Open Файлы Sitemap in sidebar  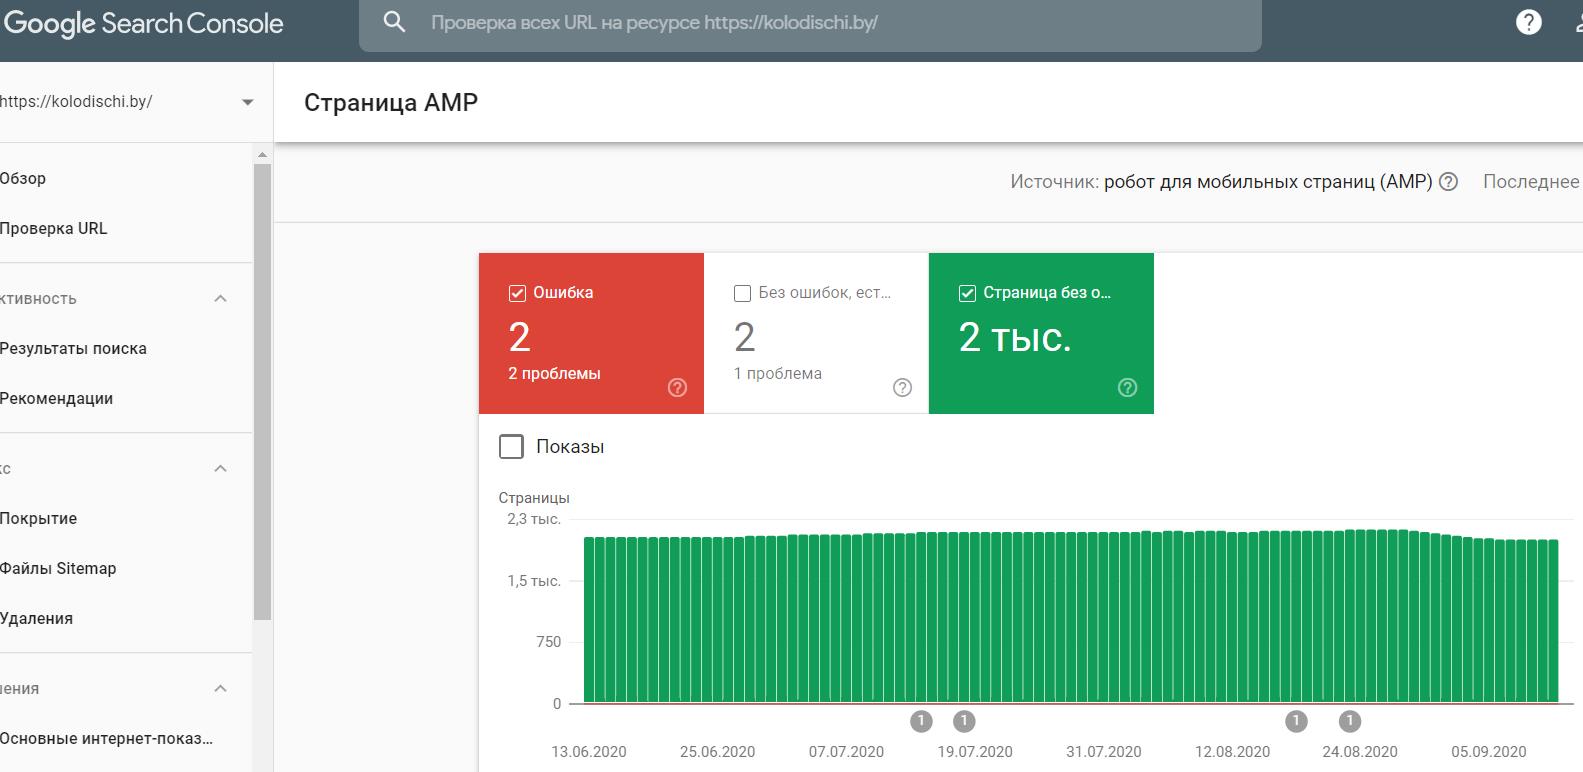click(x=58, y=569)
